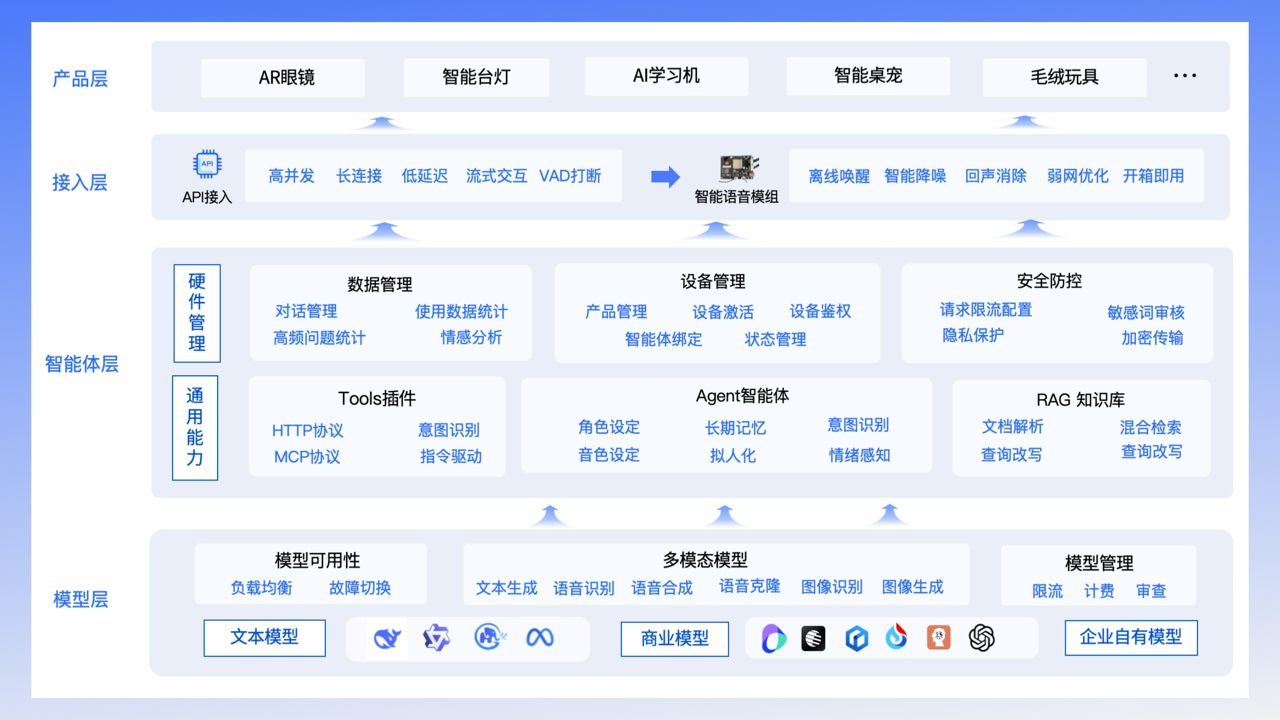Select the VAD打断 feature text
This screenshot has width=1280, height=720.
click(x=570, y=176)
